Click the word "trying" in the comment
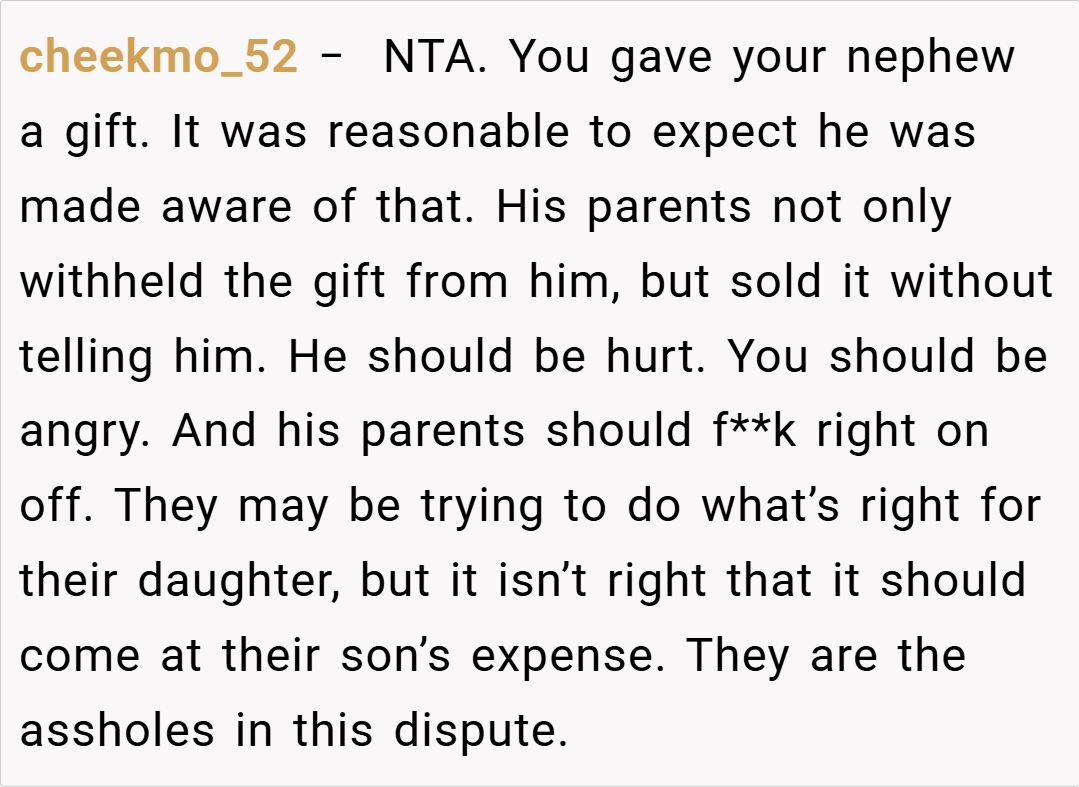The image size is (1079, 787). [482, 507]
